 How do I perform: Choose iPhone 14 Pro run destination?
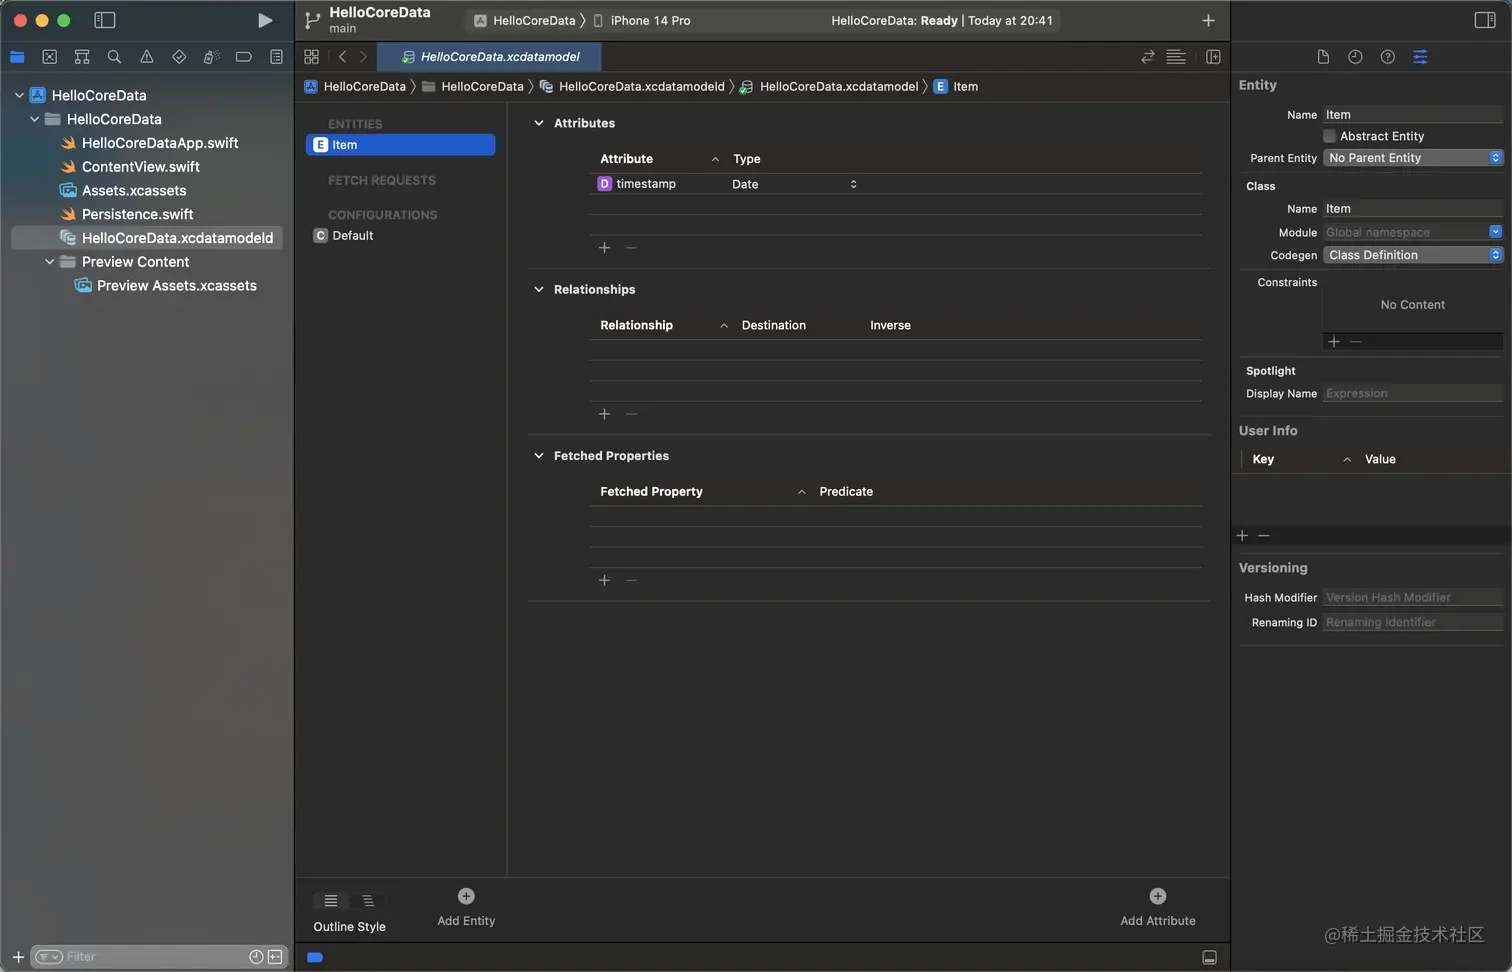(x=642, y=20)
